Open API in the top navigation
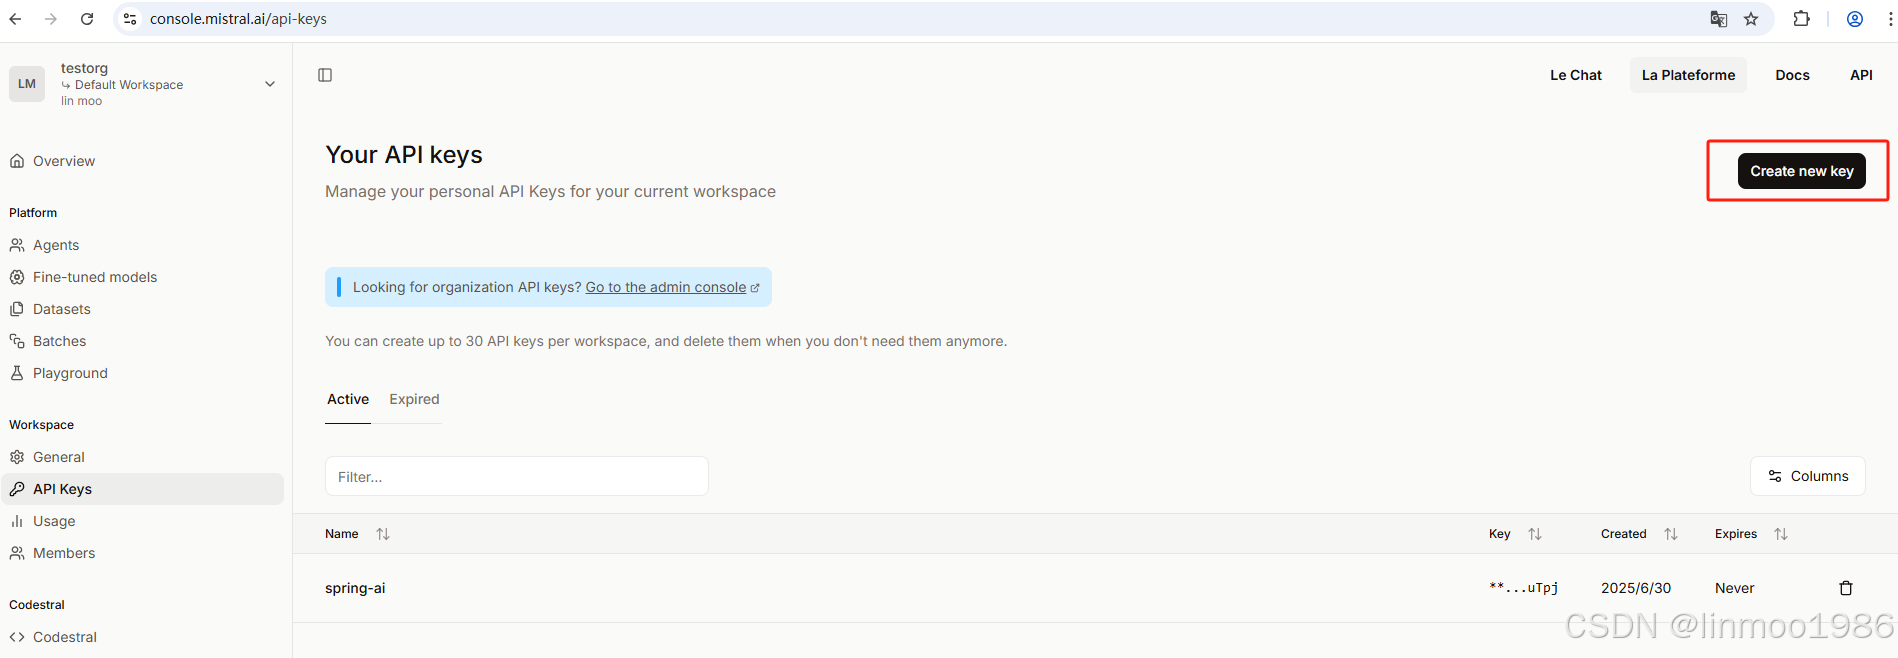Viewport: 1898px width, 658px height. click(1861, 75)
